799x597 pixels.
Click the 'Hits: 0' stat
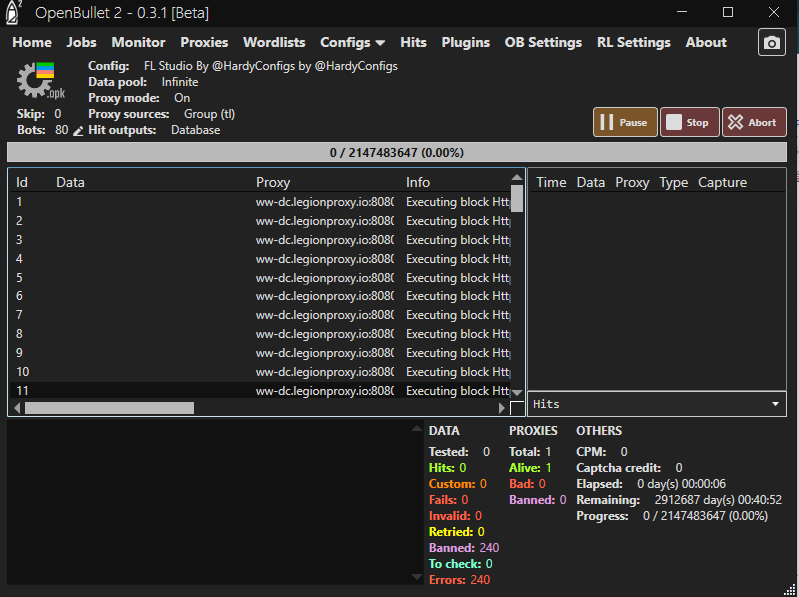coord(447,468)
